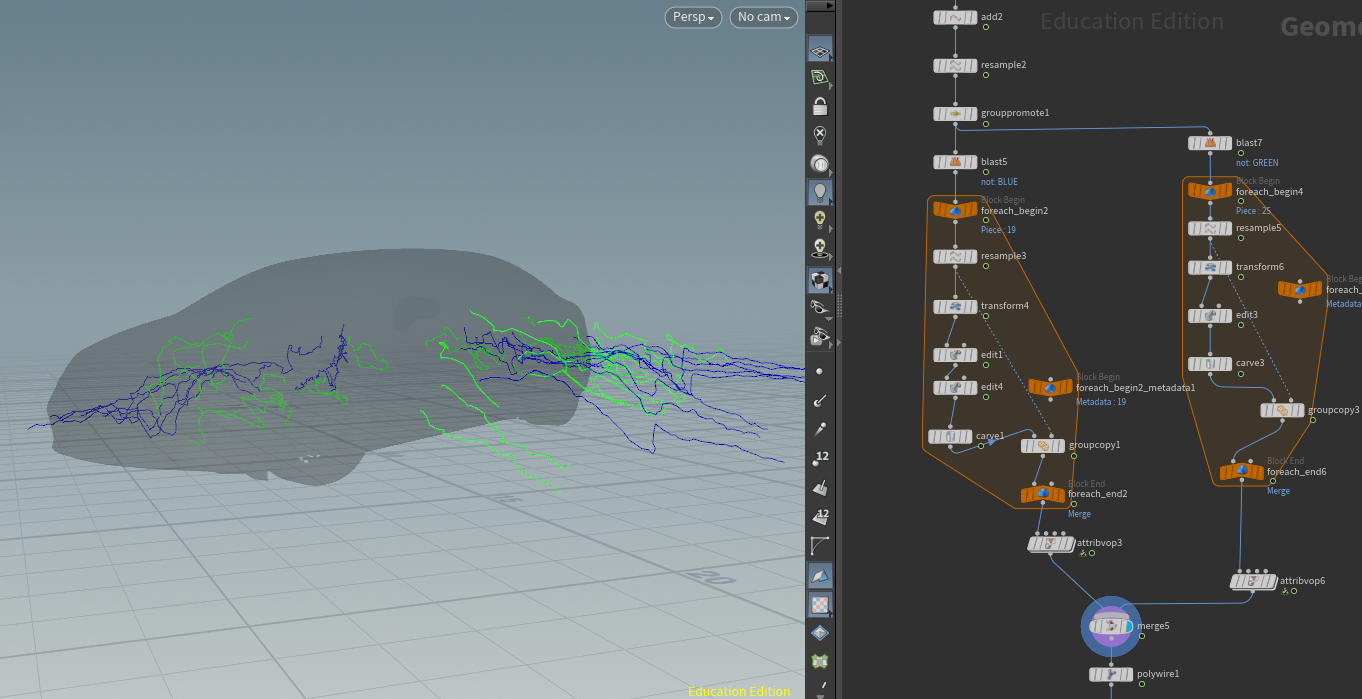The height and width of the screenshot is (699, 1362).
Task: Click the display points icon
Action: [x=820, y=371]
